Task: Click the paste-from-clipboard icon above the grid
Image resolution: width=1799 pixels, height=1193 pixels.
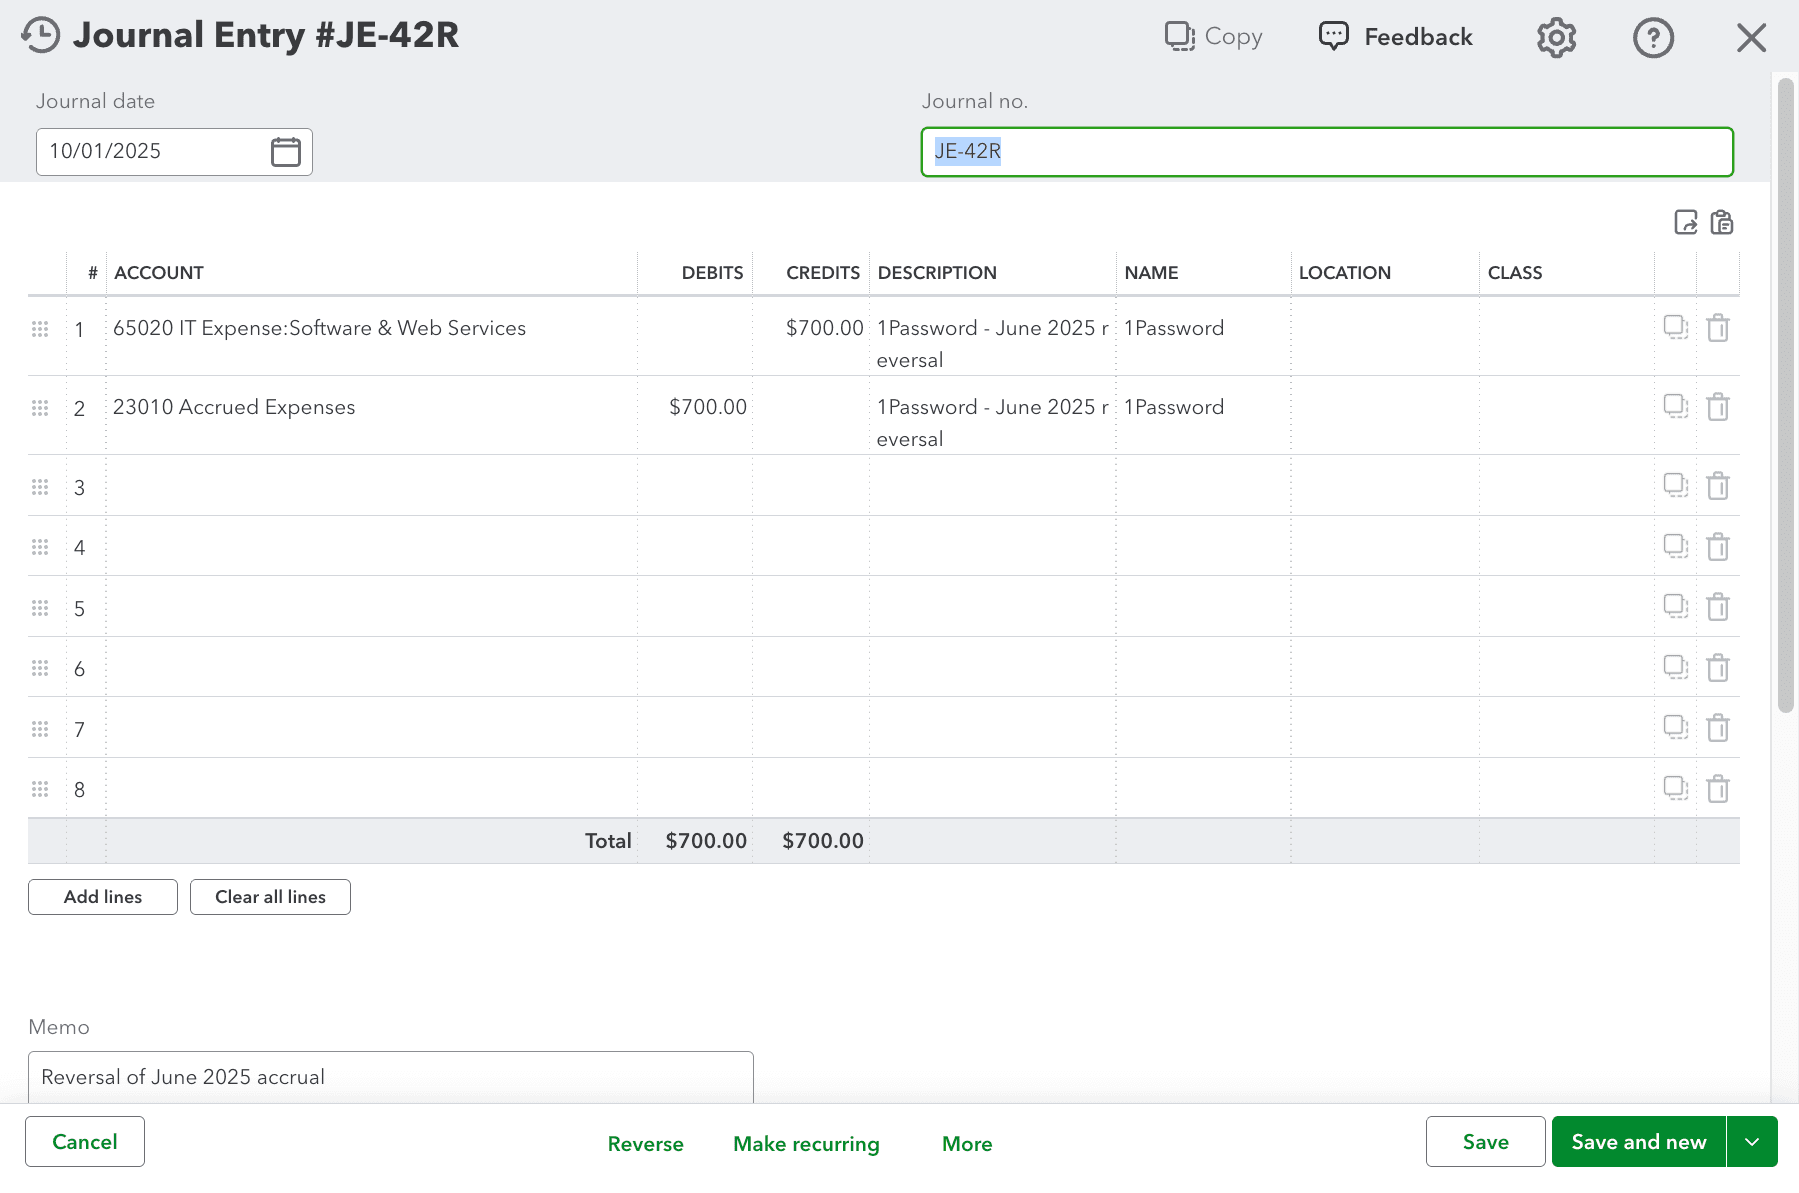Action: (1722, 223)
